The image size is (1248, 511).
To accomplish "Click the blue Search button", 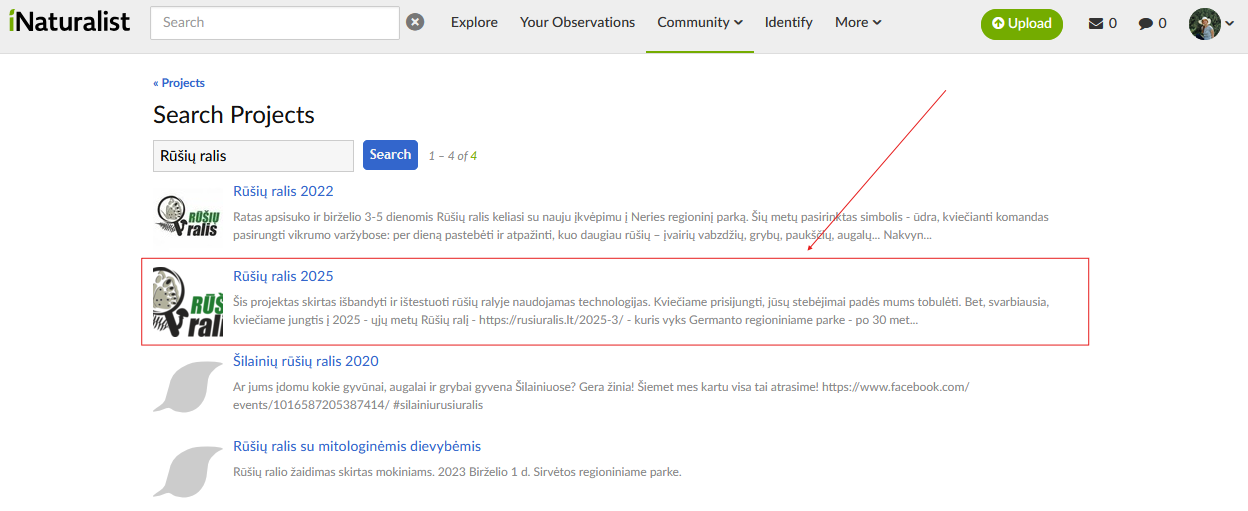I will pyautogui.click(x=390, y=155).
